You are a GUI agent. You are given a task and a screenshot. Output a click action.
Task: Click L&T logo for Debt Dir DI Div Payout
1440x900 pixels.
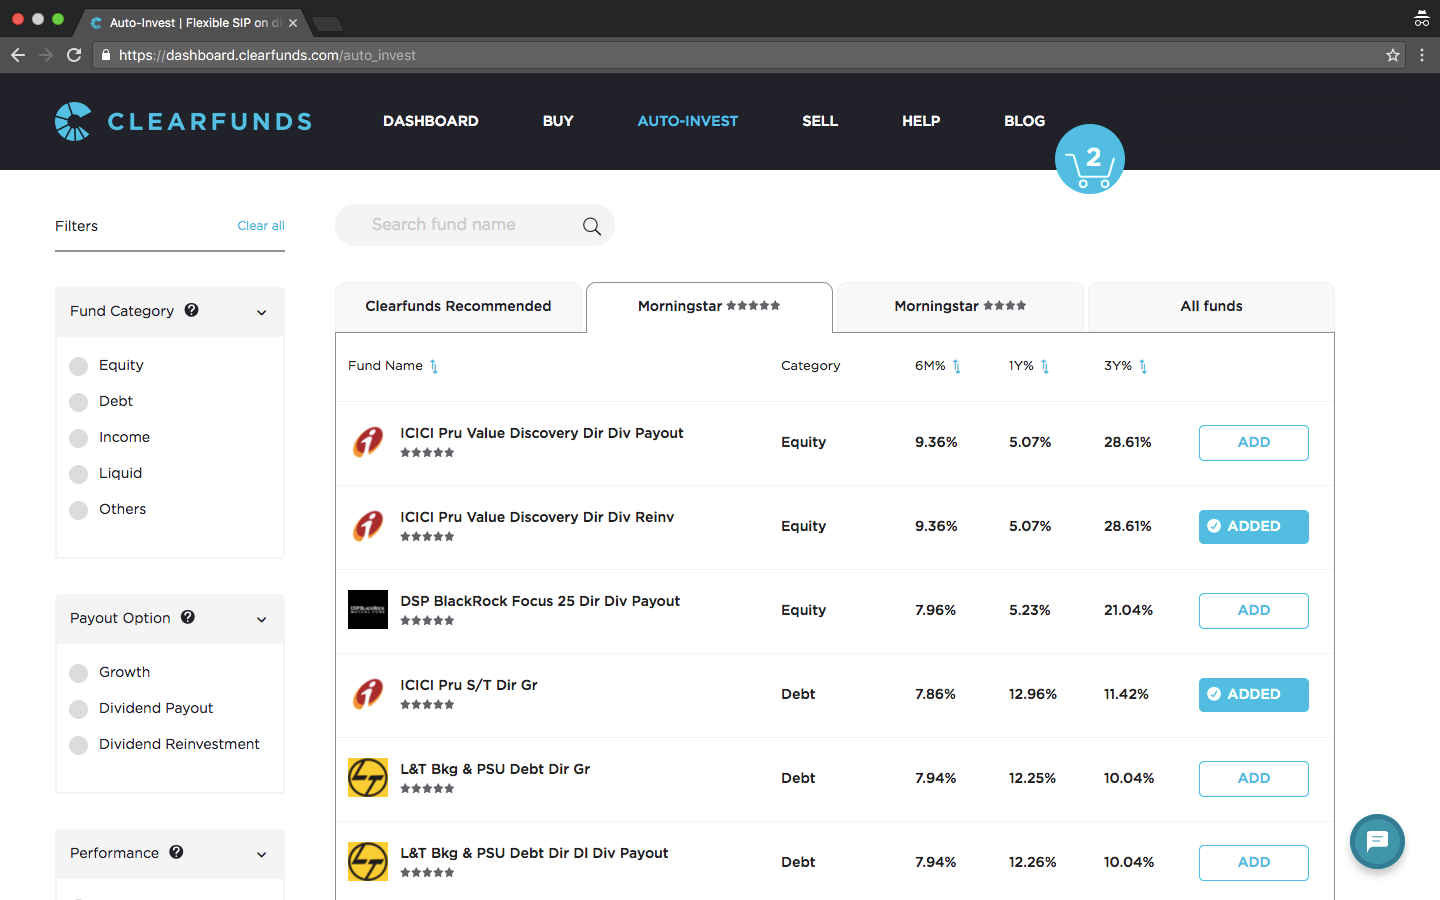click(x=368, y=861)
